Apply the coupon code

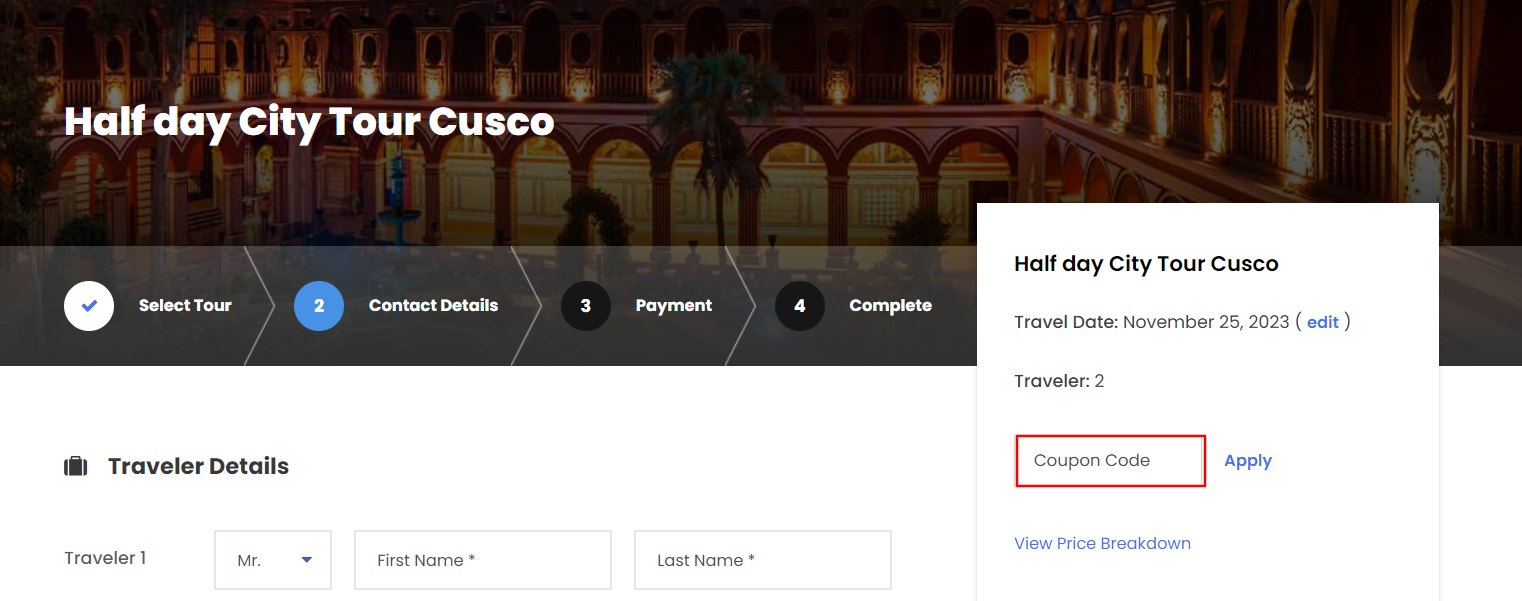[x=1248, y=461]
